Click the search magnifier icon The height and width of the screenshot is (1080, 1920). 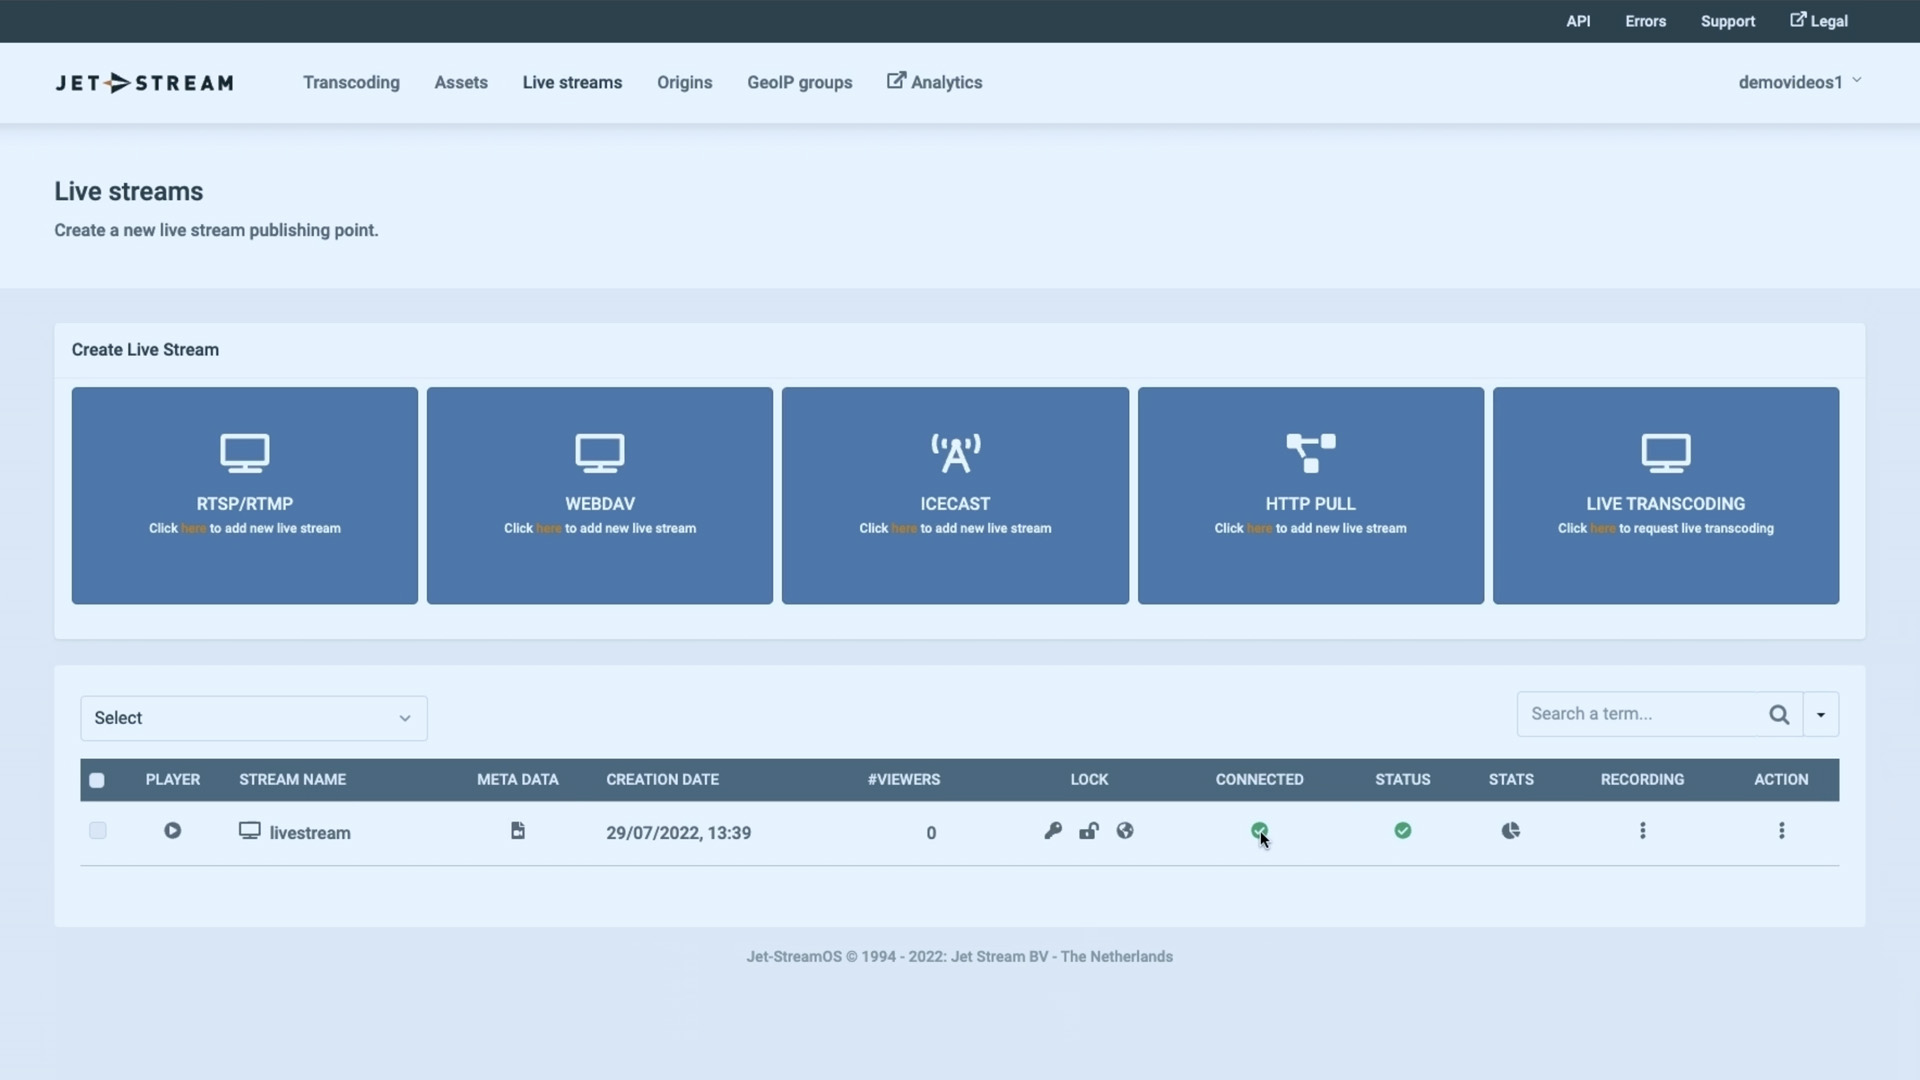coord(1780,713)
